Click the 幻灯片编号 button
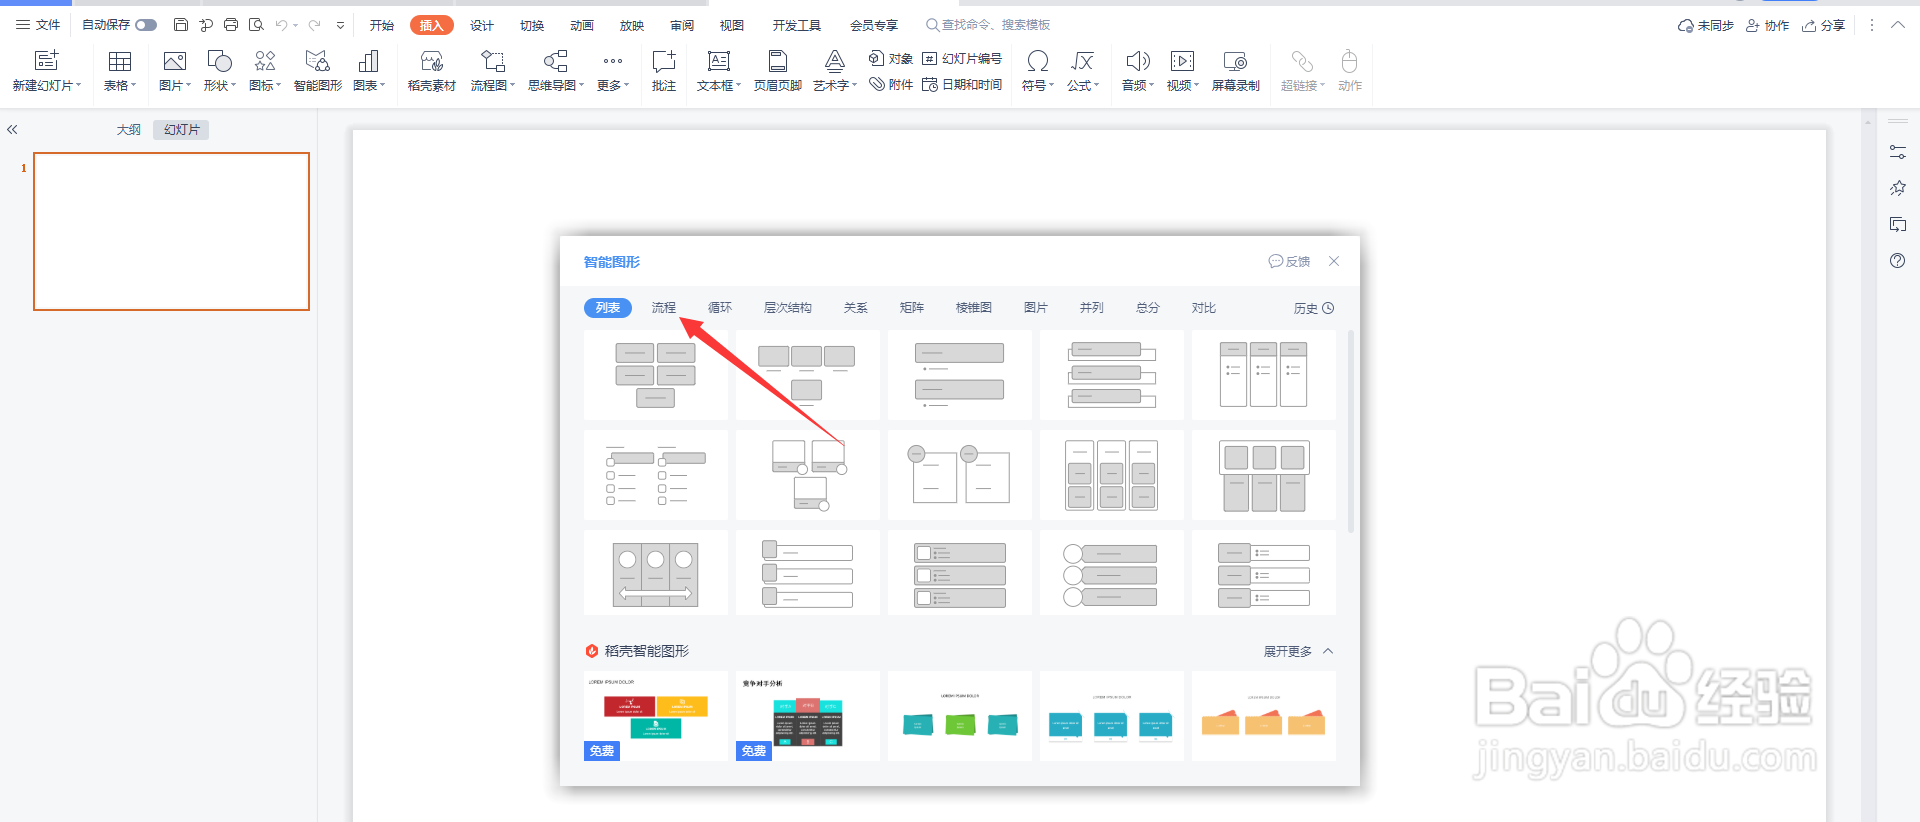Viewport: 1920px width, 822px height. click(x=962, y=59)
